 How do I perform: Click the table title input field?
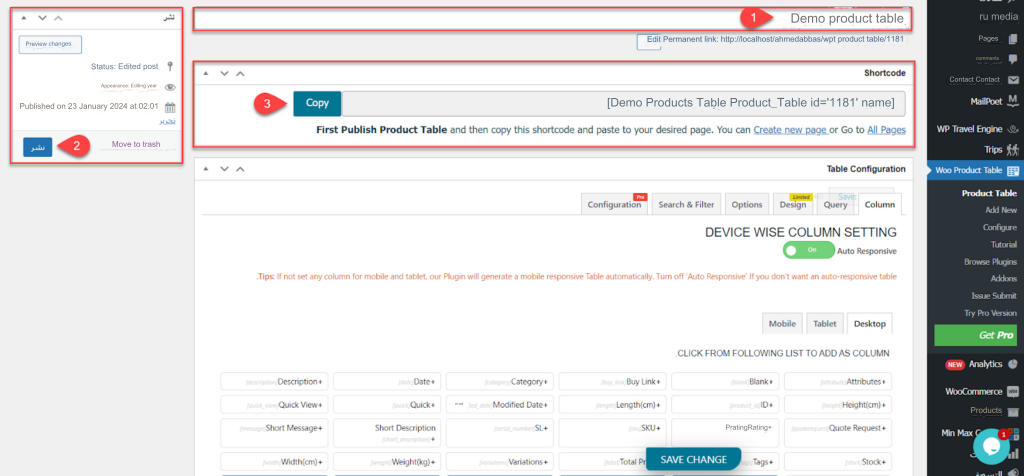(x=552, y=19)
